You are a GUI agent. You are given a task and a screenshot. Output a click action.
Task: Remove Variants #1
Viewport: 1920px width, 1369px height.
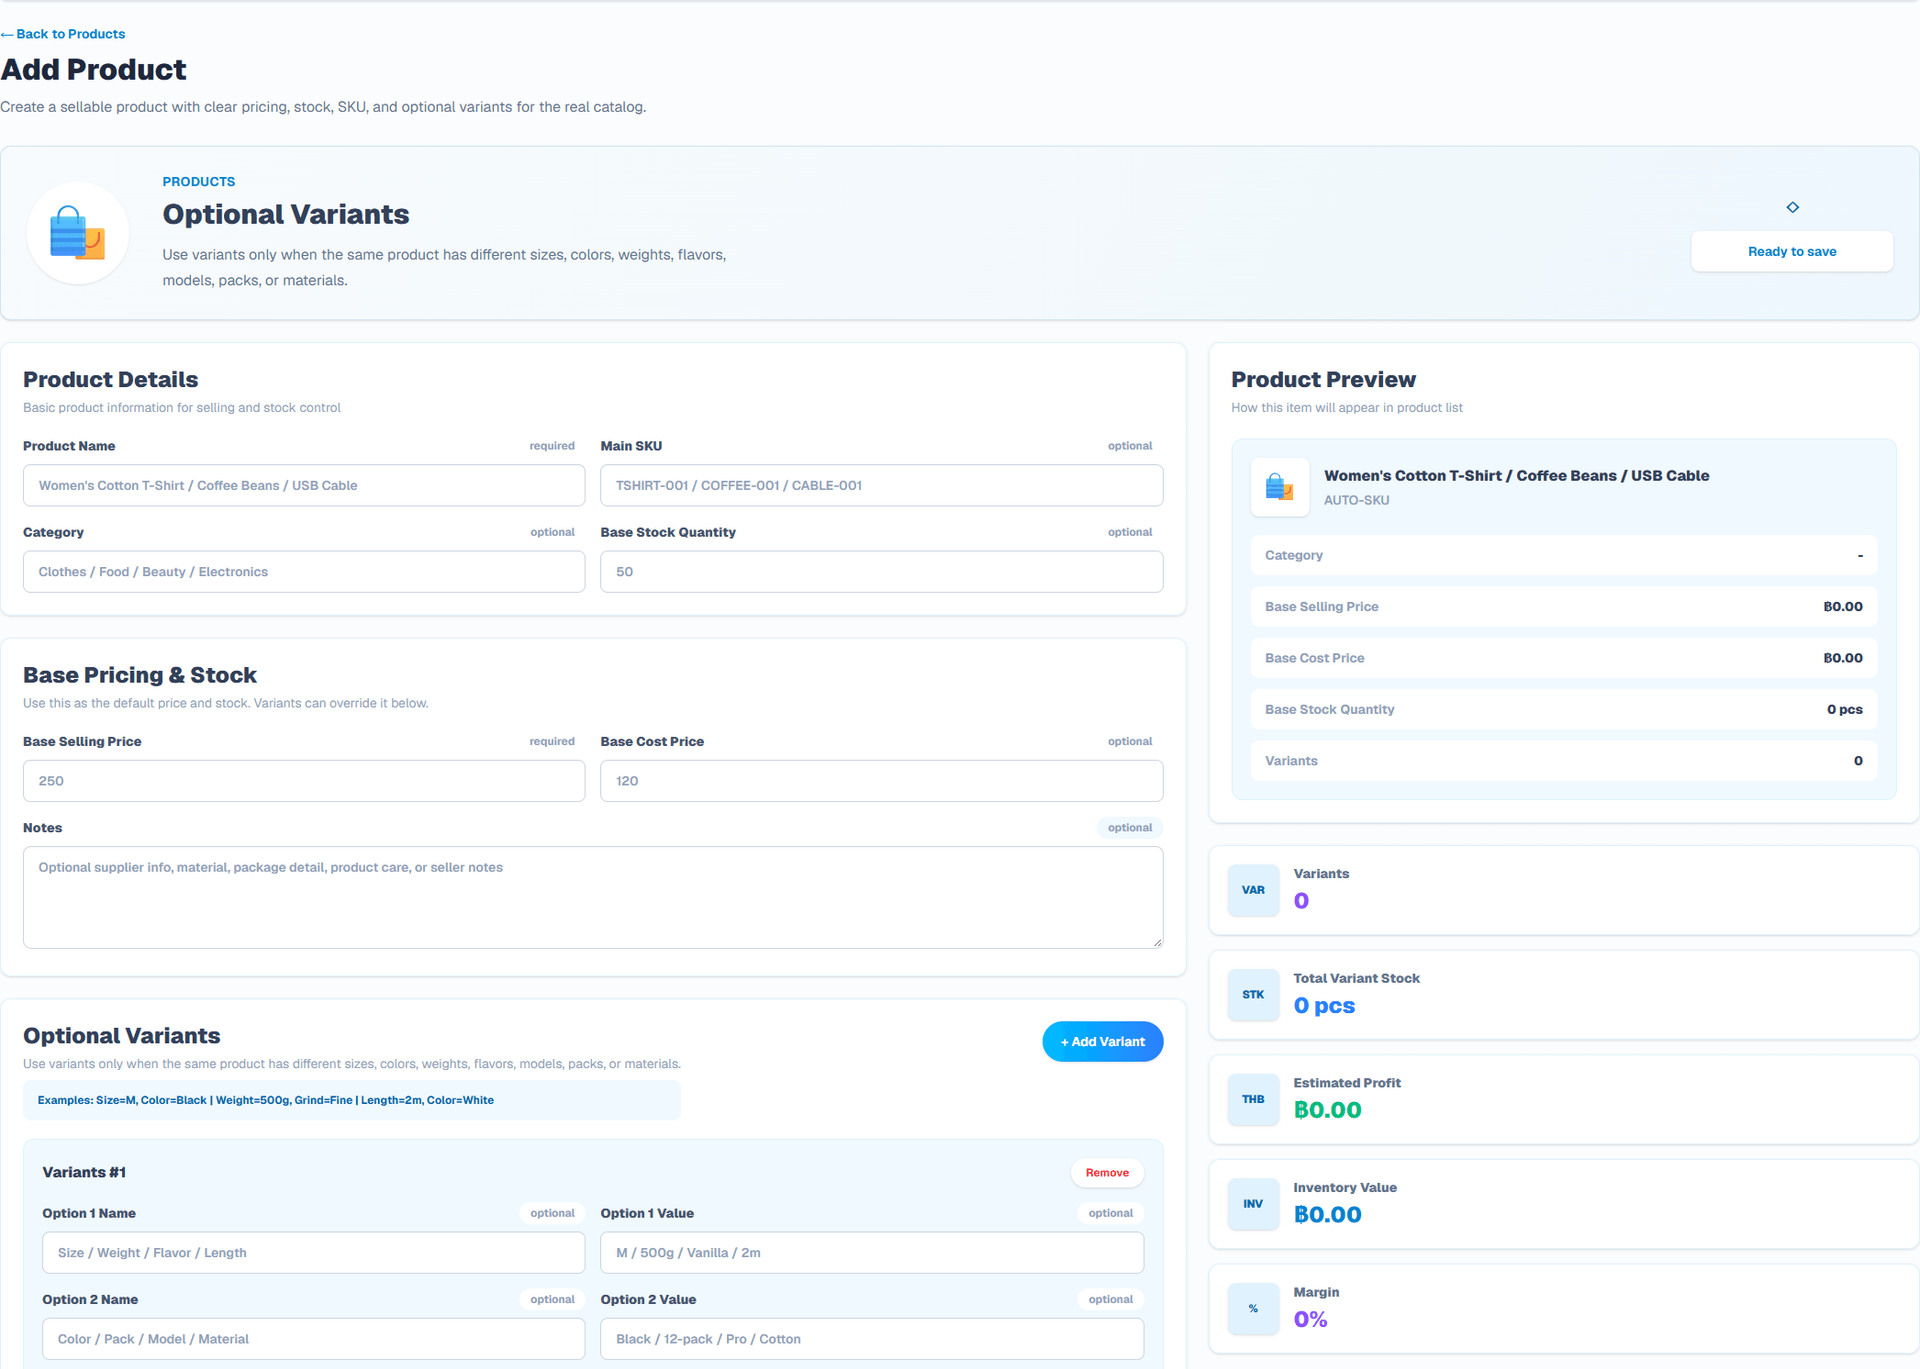1107,1173
